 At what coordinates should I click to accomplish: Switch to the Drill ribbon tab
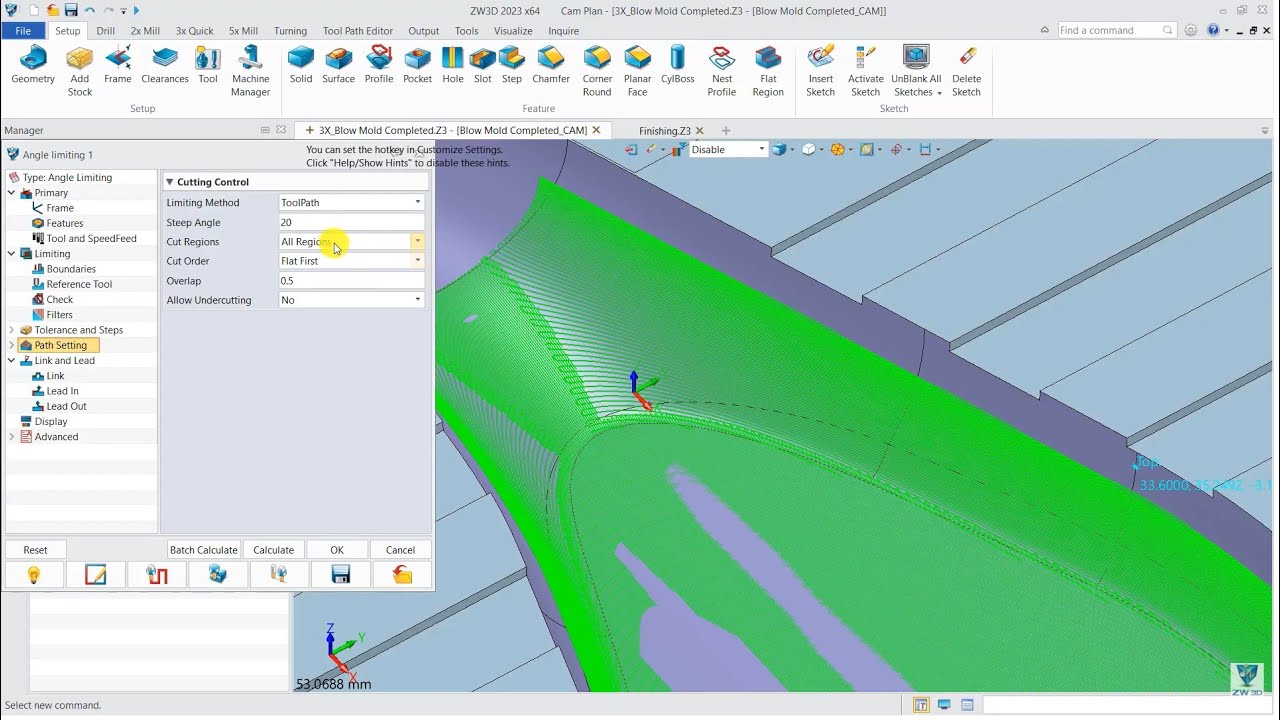105,31
